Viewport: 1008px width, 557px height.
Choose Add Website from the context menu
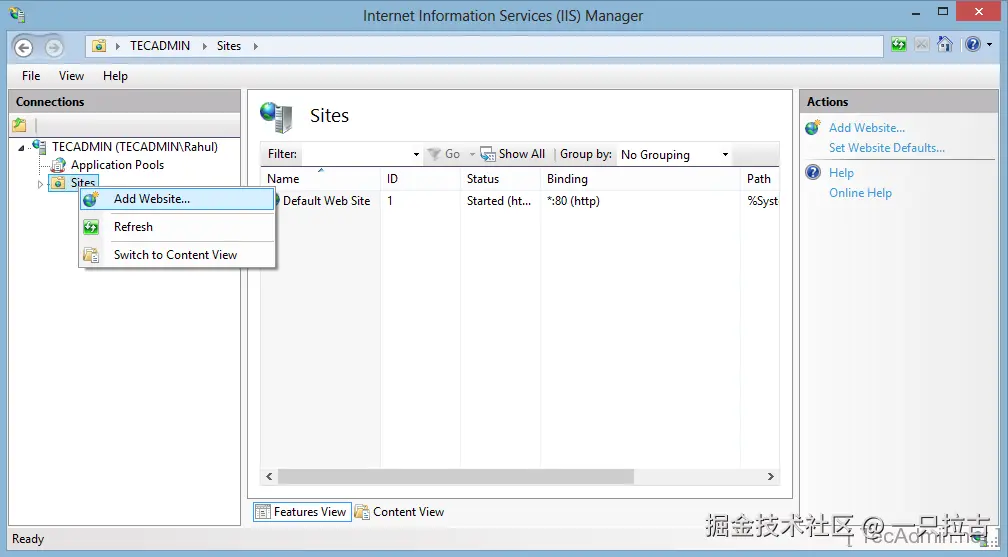click(177, 199)
